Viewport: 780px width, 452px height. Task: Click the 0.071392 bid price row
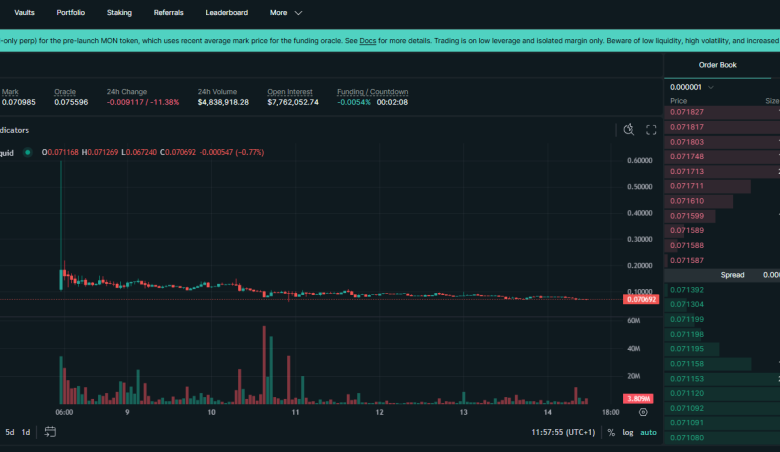(x=687, y=290)
